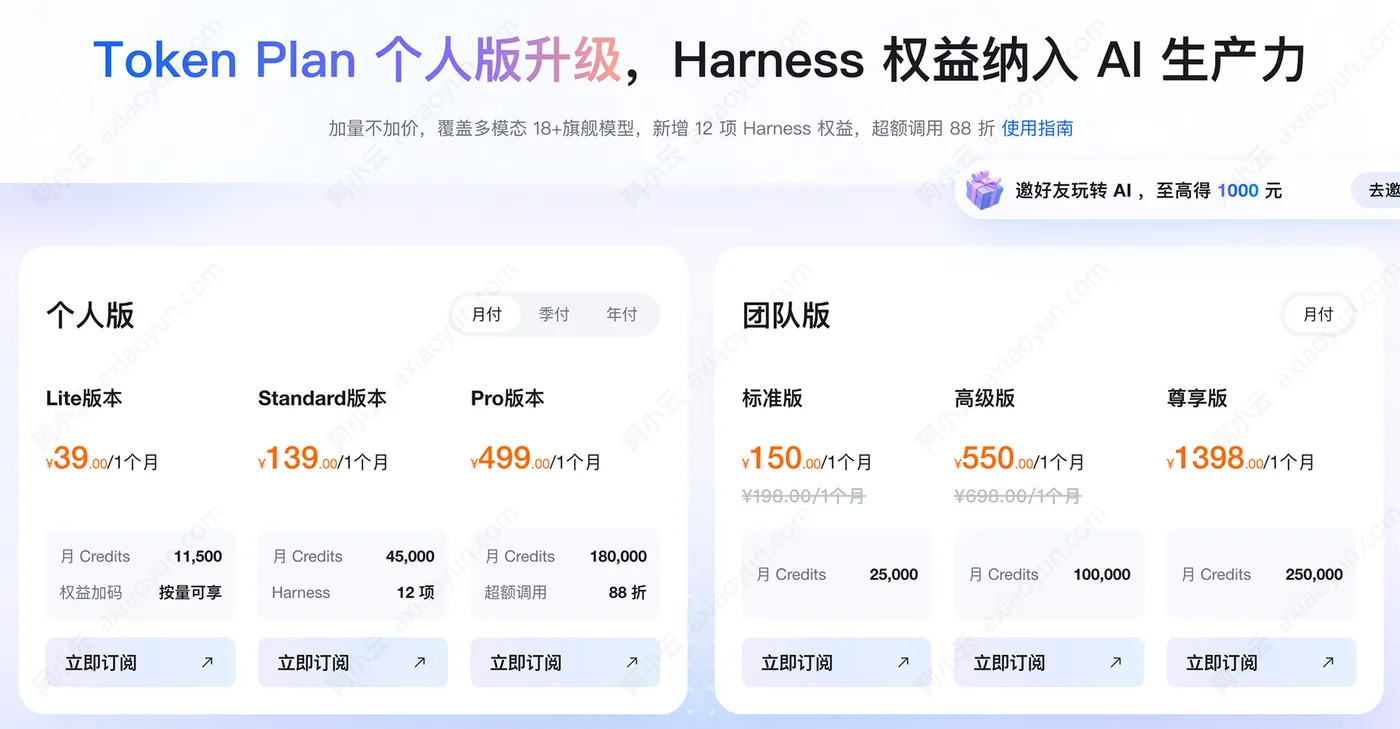Click arrow icon on 高级版 subscribe button
This screenshot has width=1400, height=729.
point(1115,662)
